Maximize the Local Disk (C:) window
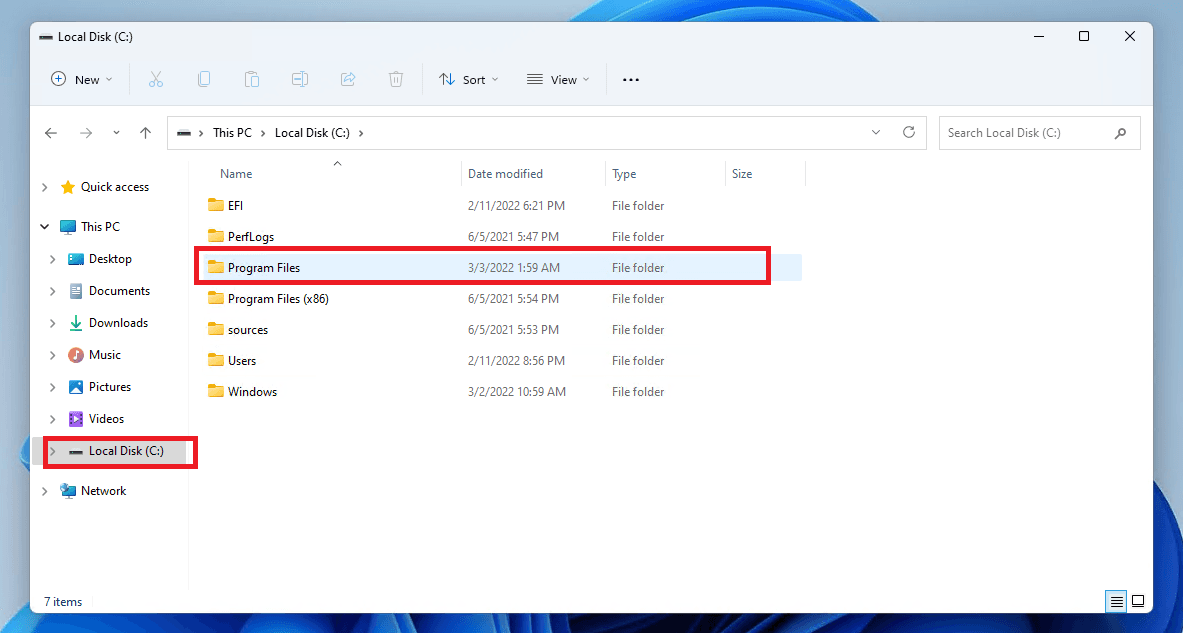Viewport: 1183px width, 633px height. (1084, 36)
